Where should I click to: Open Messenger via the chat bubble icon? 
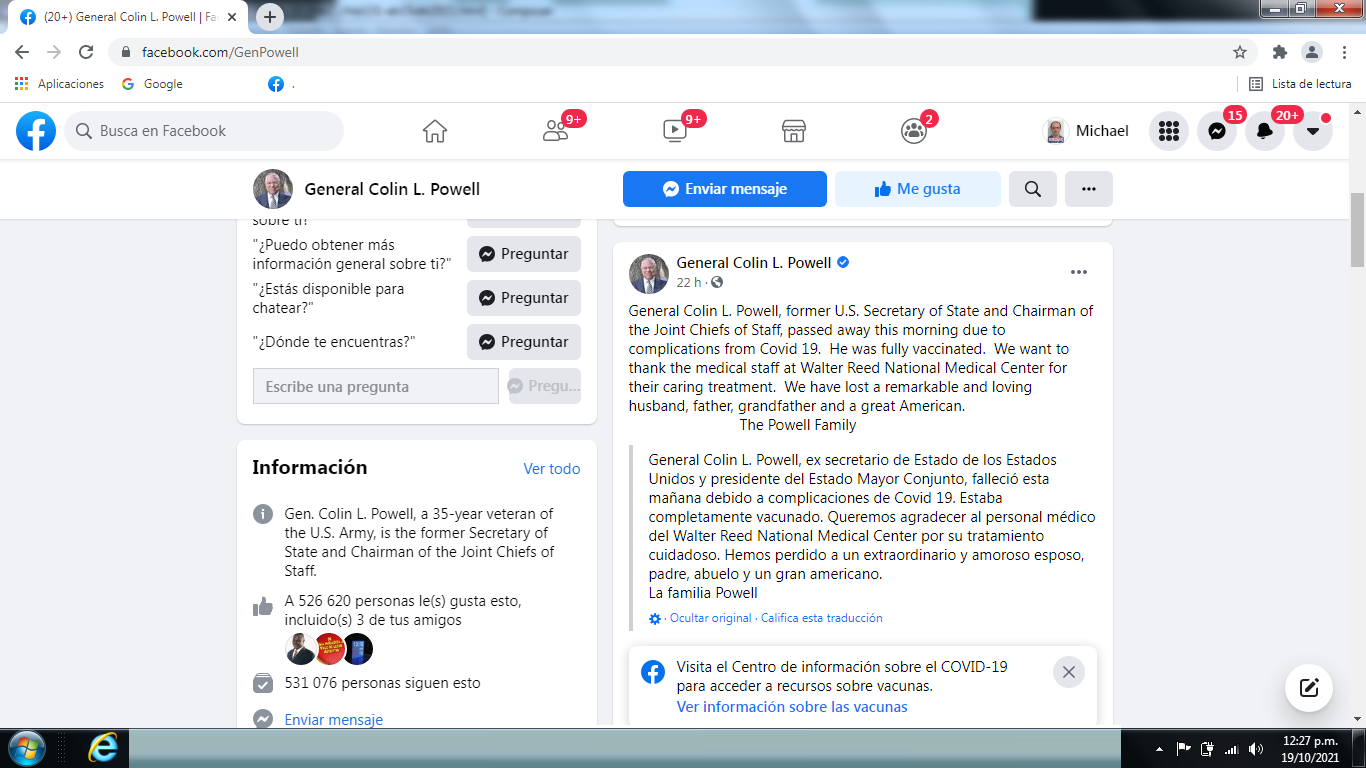coord(1216,130)
